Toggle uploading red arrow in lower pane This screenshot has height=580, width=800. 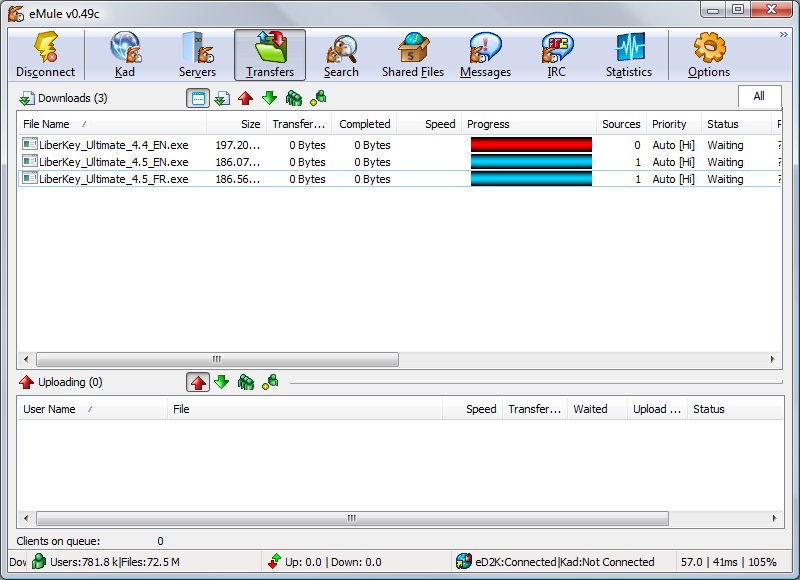pyautogui.click(x=198, y=382)
